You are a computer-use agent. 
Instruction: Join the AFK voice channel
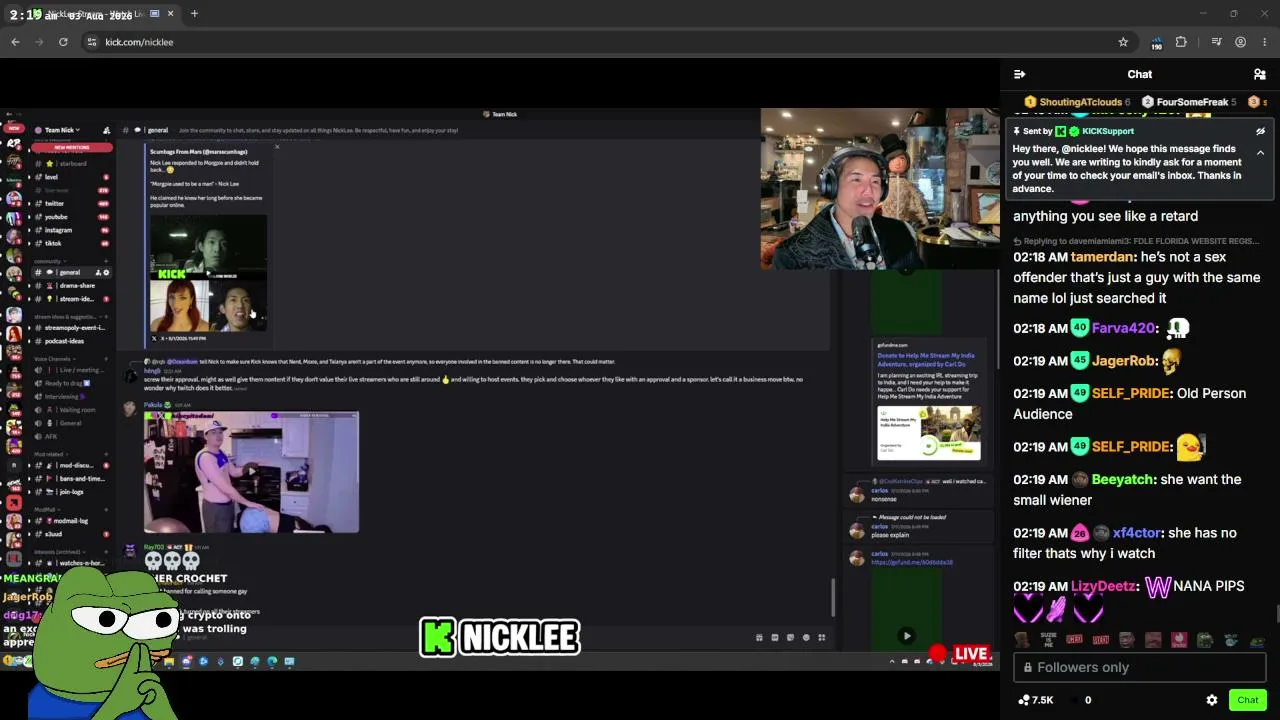72,436
